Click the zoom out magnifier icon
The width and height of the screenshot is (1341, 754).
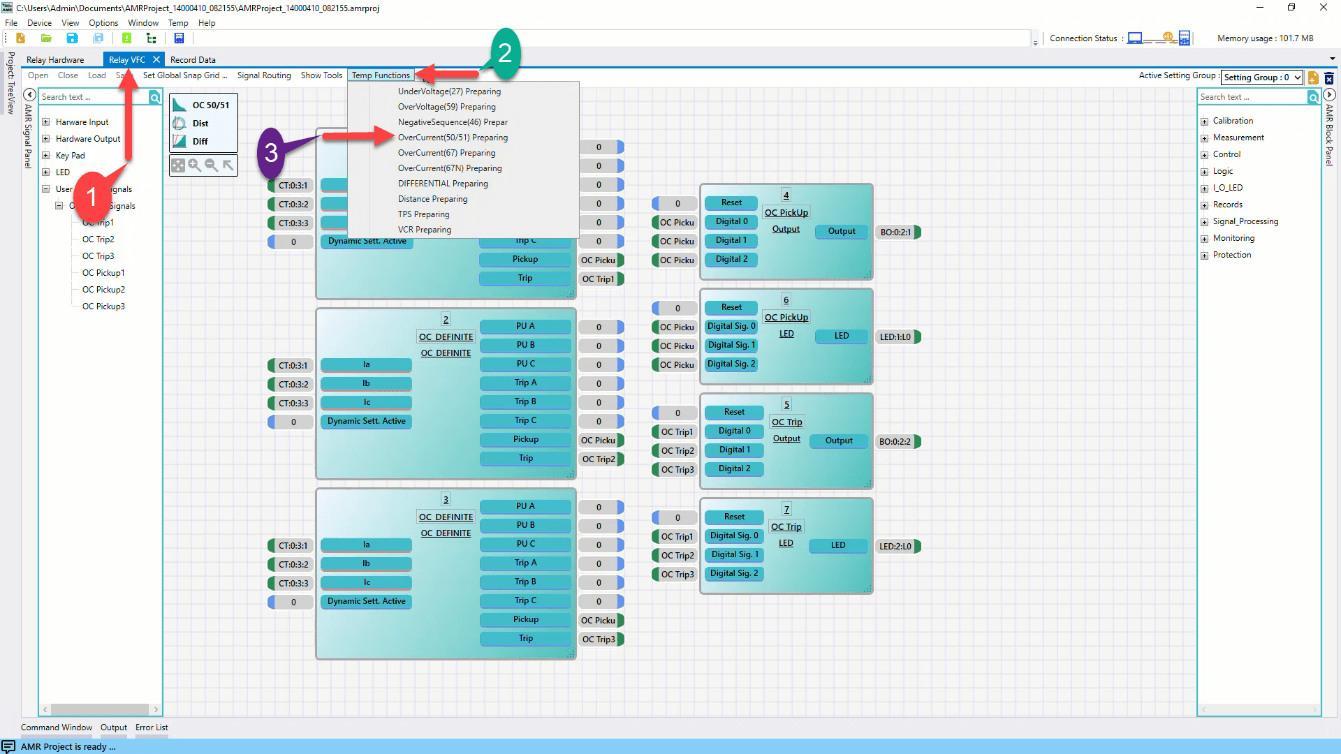pyautogui.click(x=211, y=166)
